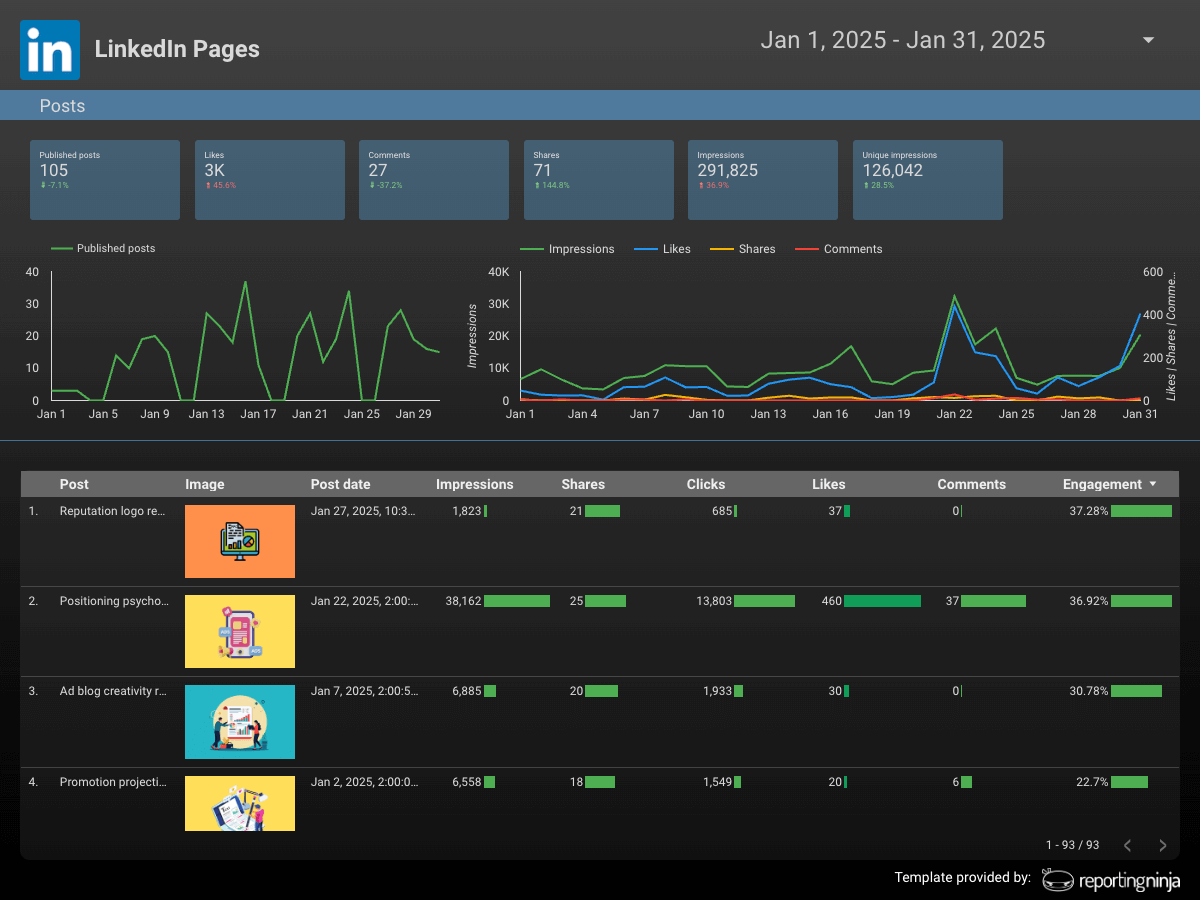The width and height of the screenshot is (1200, 900).
Task: Go to previous table page arrow
Action: tap(1127, 845)
